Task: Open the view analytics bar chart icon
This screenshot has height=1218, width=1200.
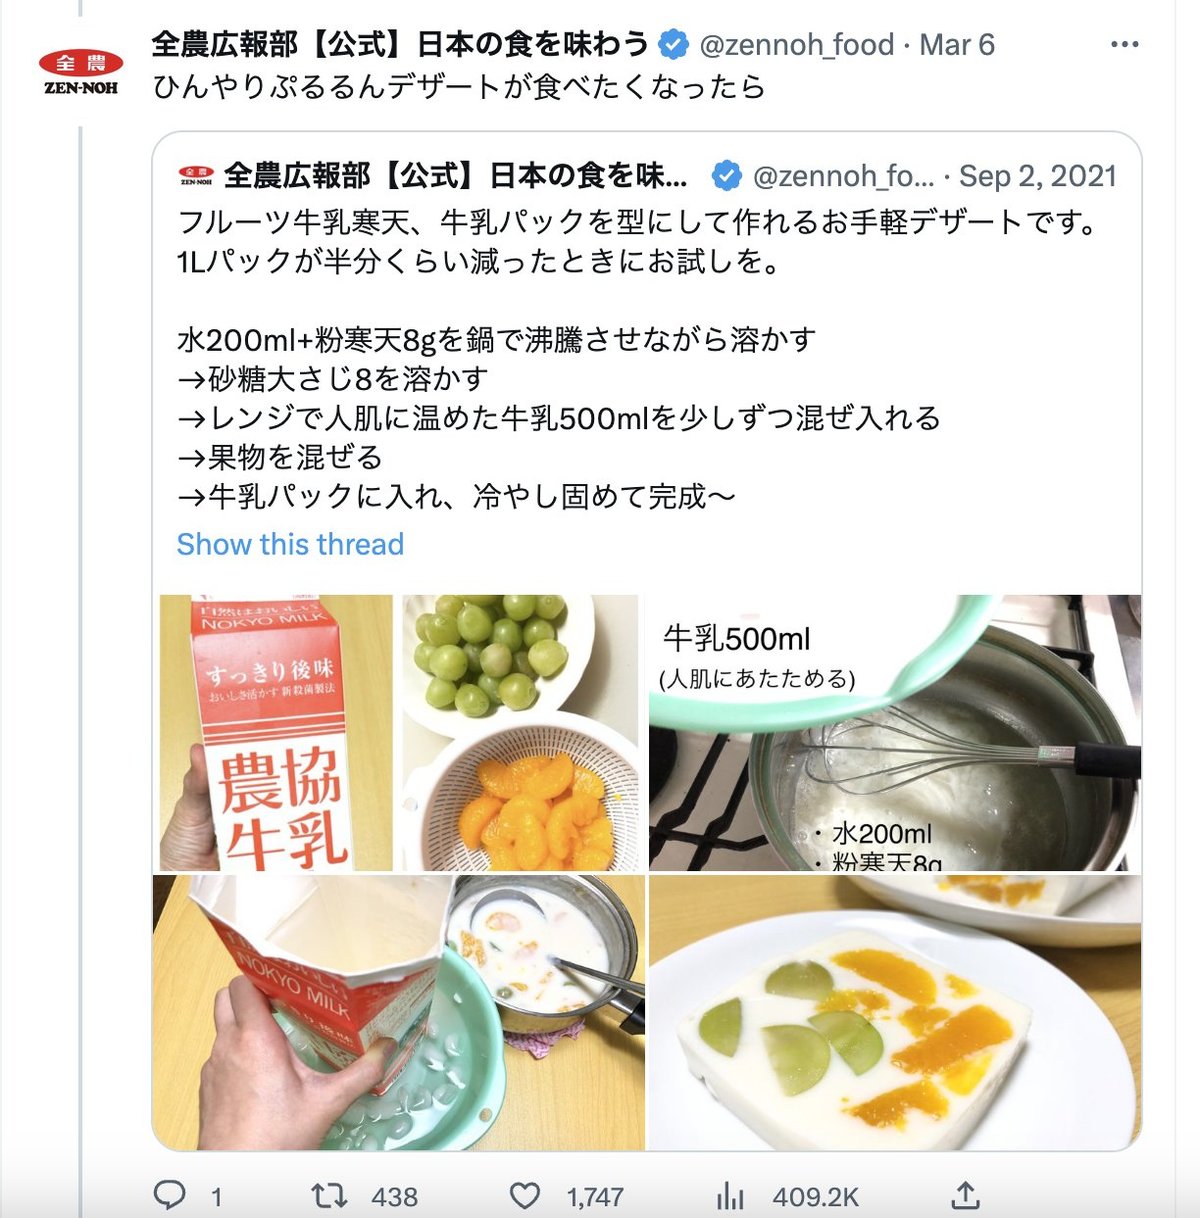Action: [x=731, y=1195]
